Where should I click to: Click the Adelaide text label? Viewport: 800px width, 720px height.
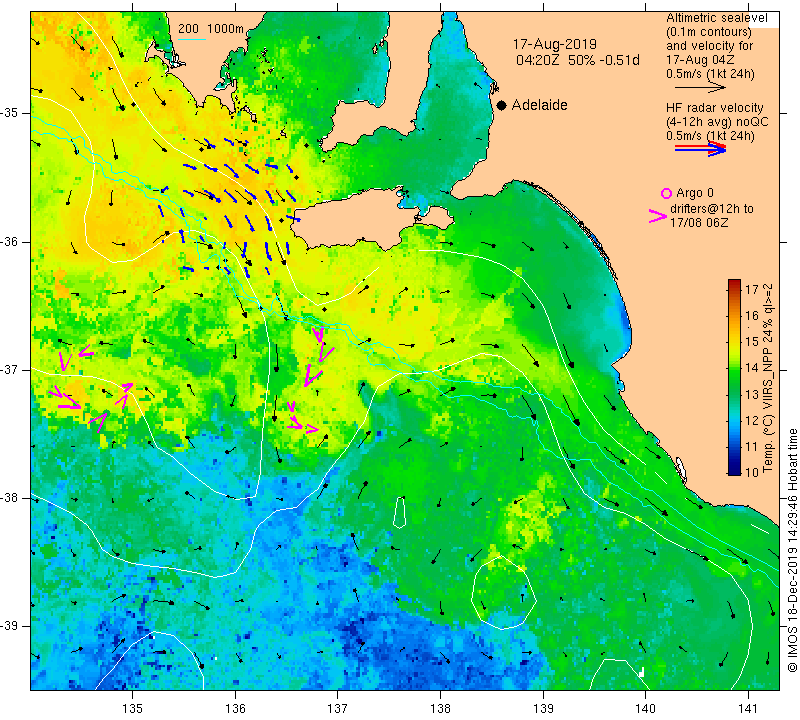pos(539,105)
